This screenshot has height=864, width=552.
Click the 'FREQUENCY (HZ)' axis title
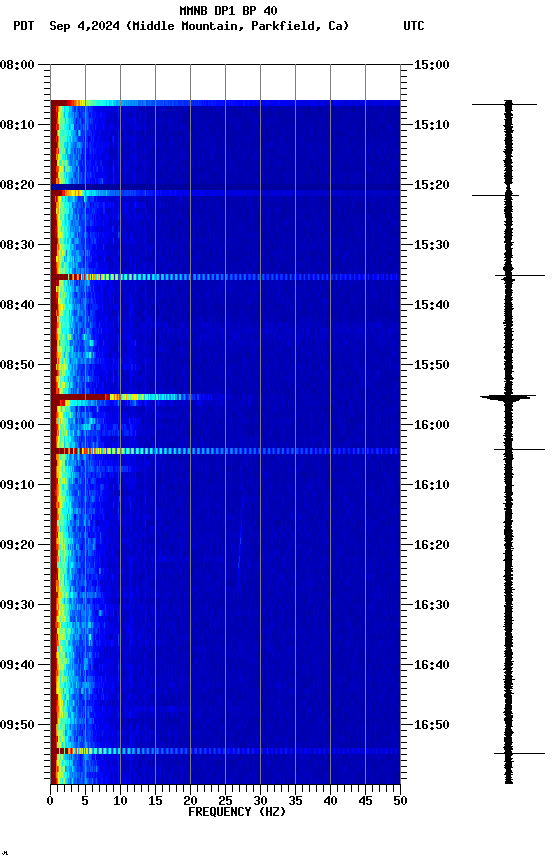pyautogui.click(x=237, y=812)
